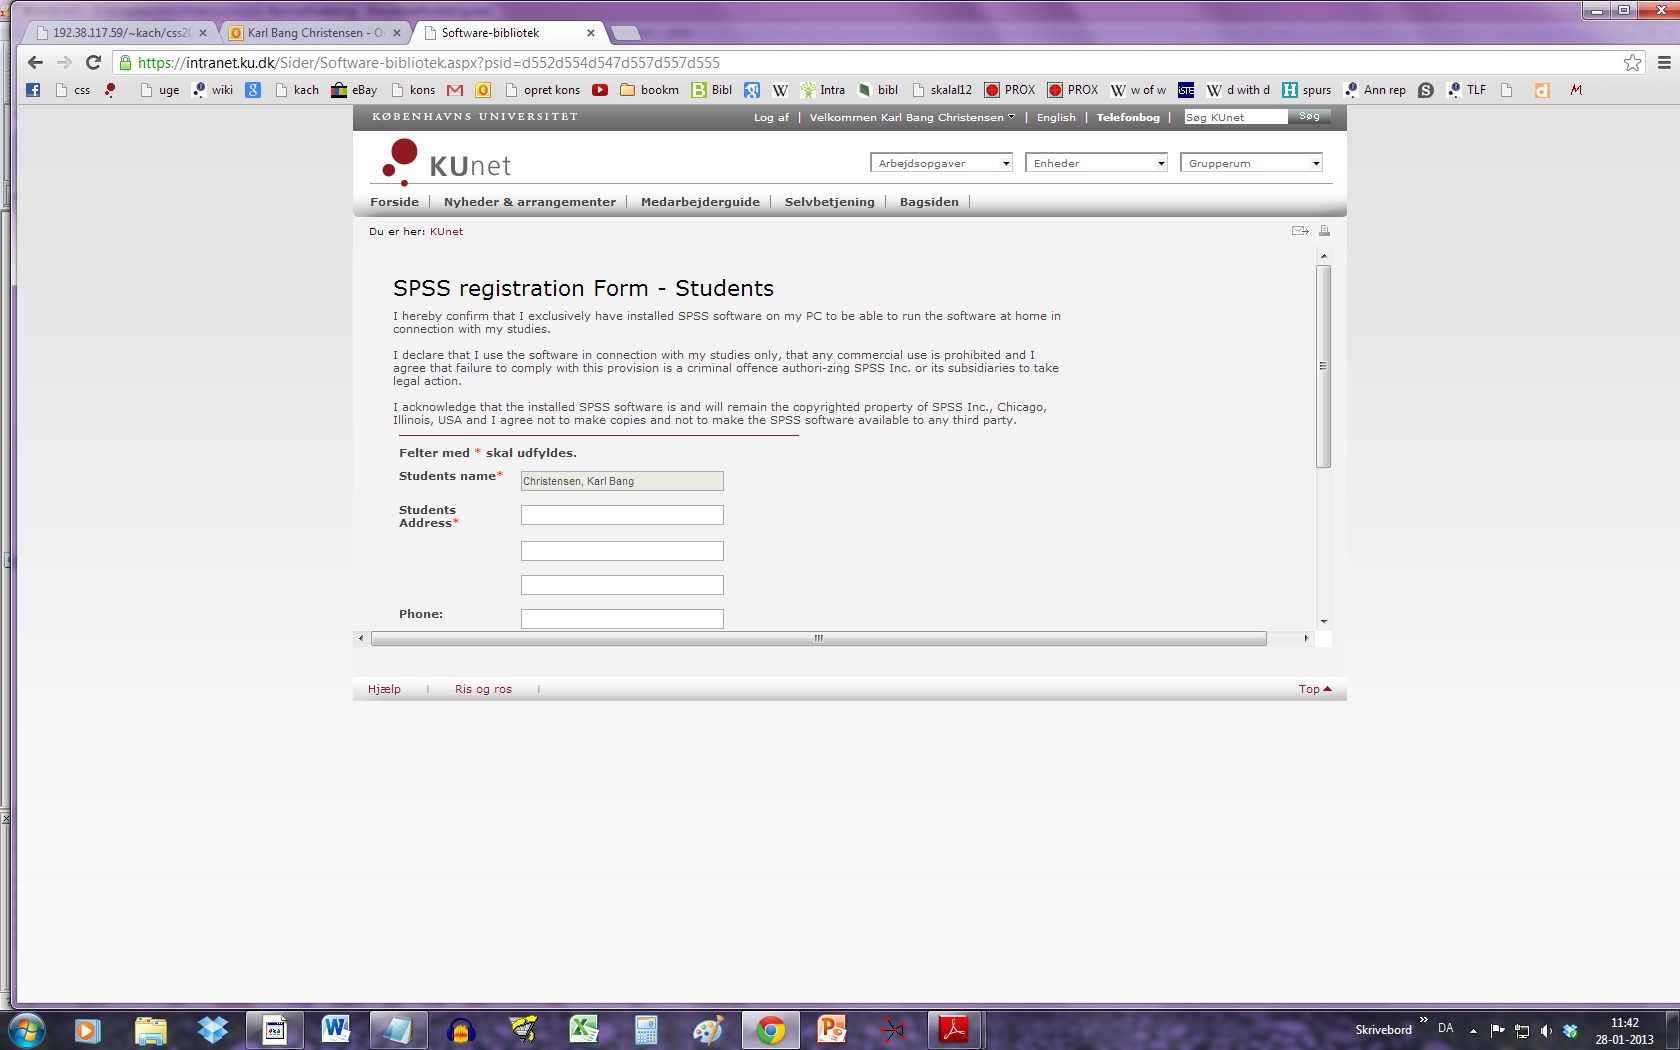The height and width of the screenshot is (1050, 1680).
Task: Open a new browser tab
Action: pyautogui.click(x=626, y=33)
